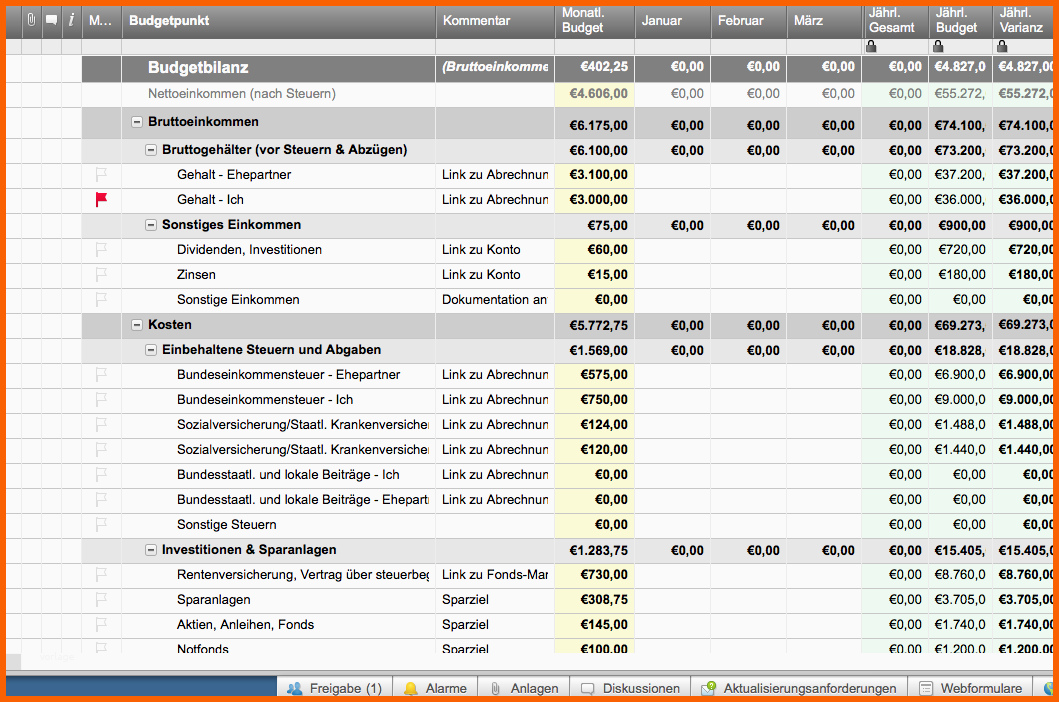
Task: Select the €1.569,00 Einbehaltene Steuern total
Action: [594, 351]
